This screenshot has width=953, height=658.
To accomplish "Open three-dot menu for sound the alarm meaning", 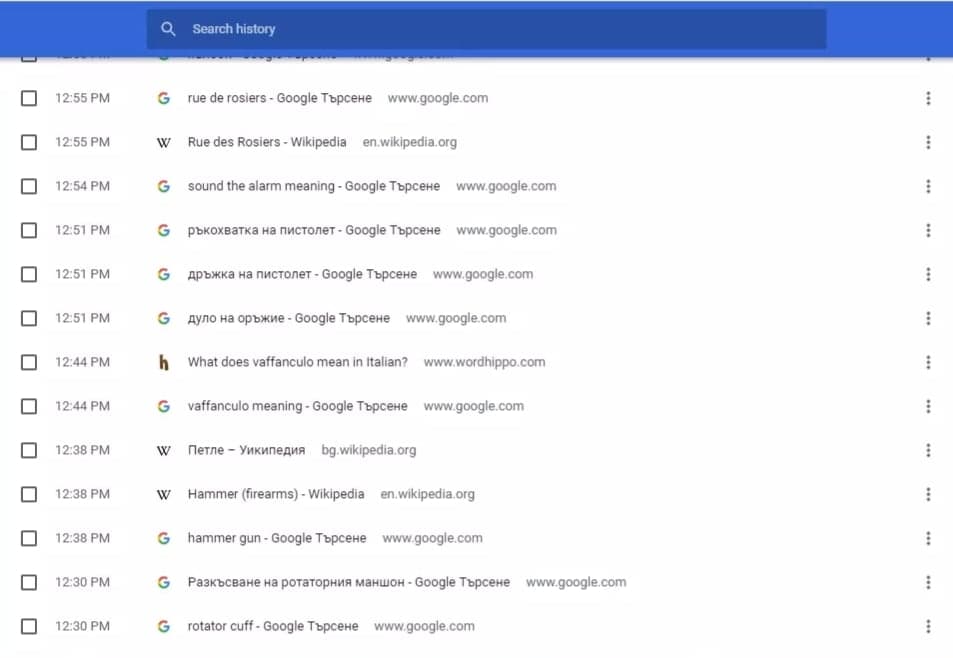I will [928, 186].
